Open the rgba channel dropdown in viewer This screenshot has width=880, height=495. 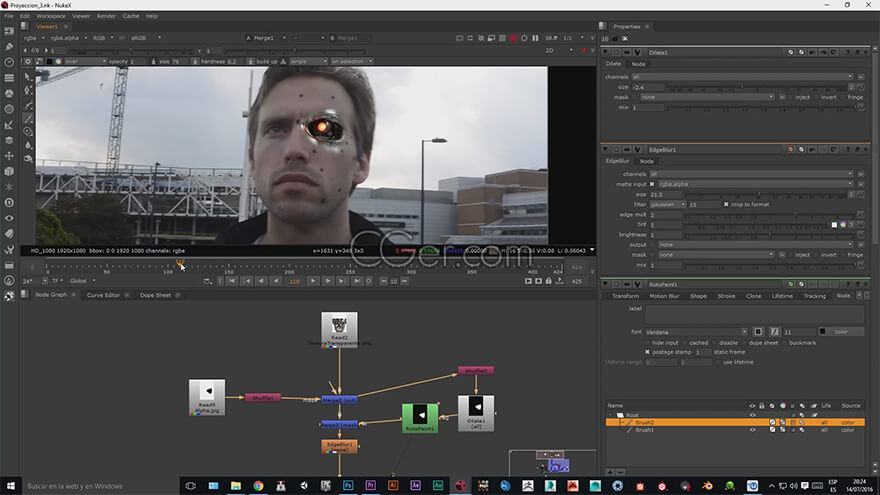coord(33,38)
